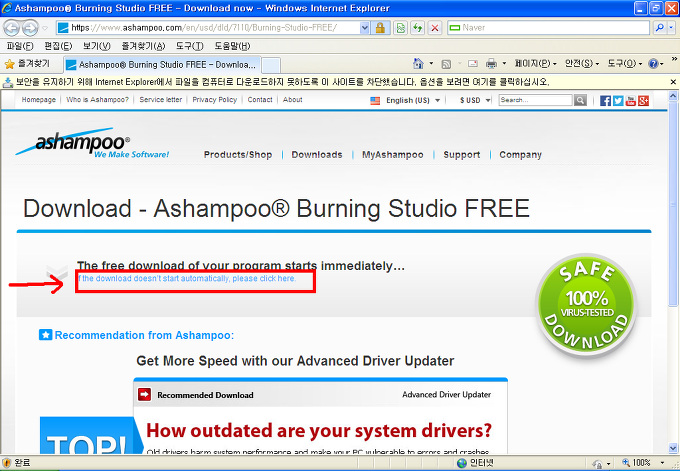The height and width of the screenshot is (471, 680).
Task: Open the Company navigation item
Action: click(x=520, y=154)
